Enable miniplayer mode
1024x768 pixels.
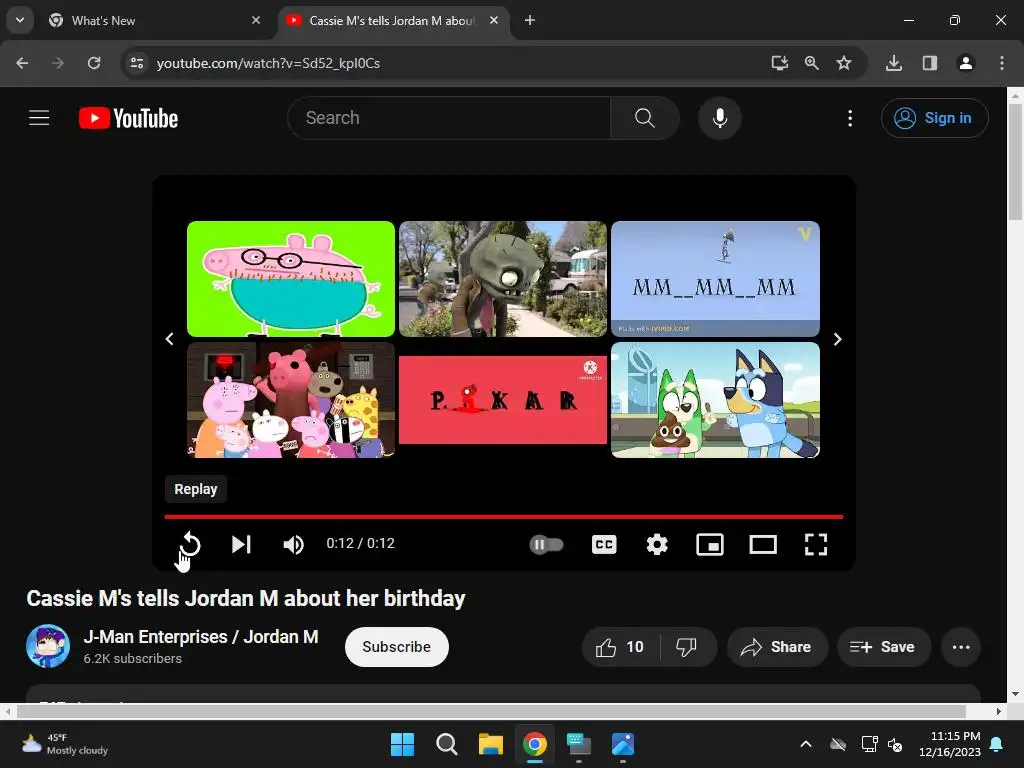coord(710,544)
